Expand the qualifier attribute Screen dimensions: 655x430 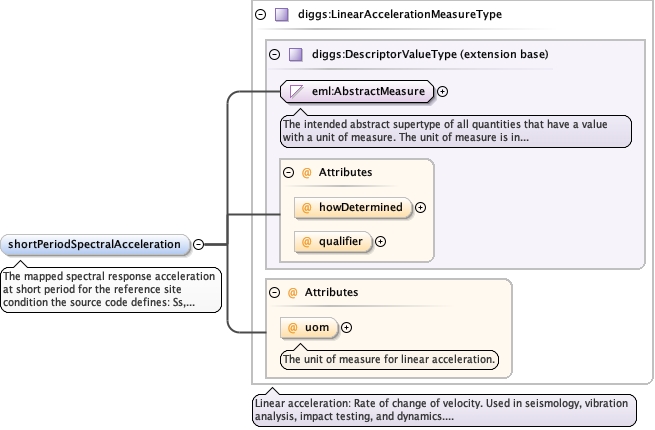tap(380, 242)
